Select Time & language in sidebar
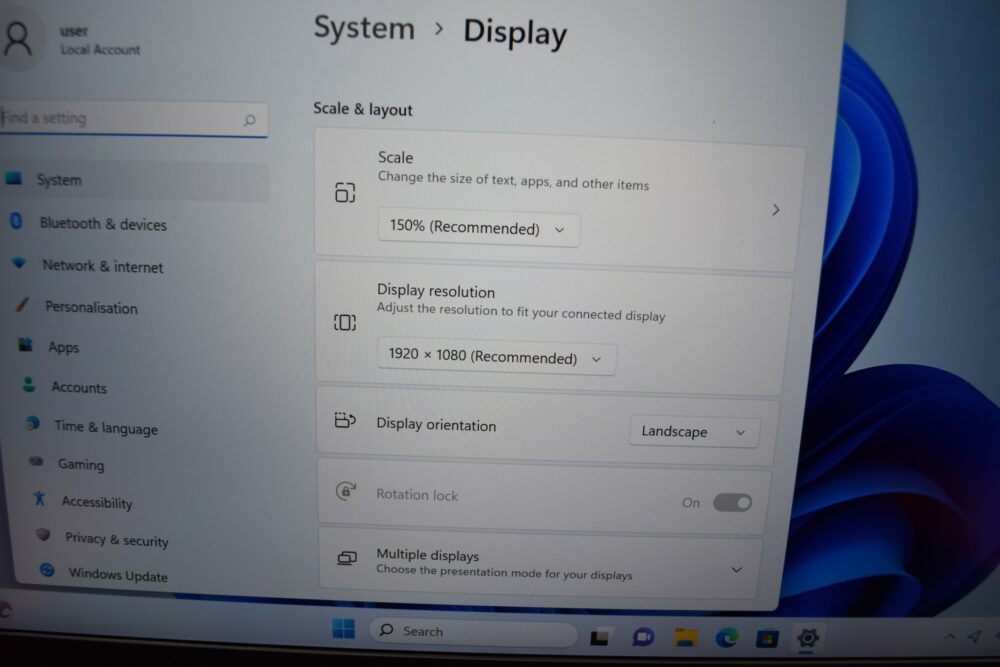Screen dimensions: 1000x667 point(106,427)
